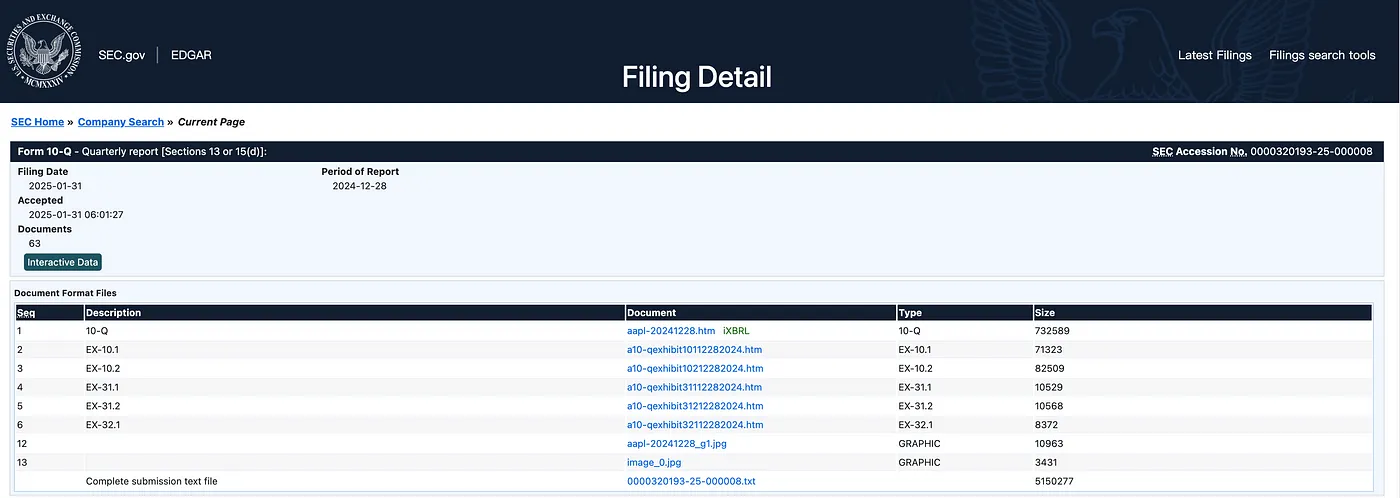
Task: Click Period of Report value 2024-12-28
Action: point(359,186)
